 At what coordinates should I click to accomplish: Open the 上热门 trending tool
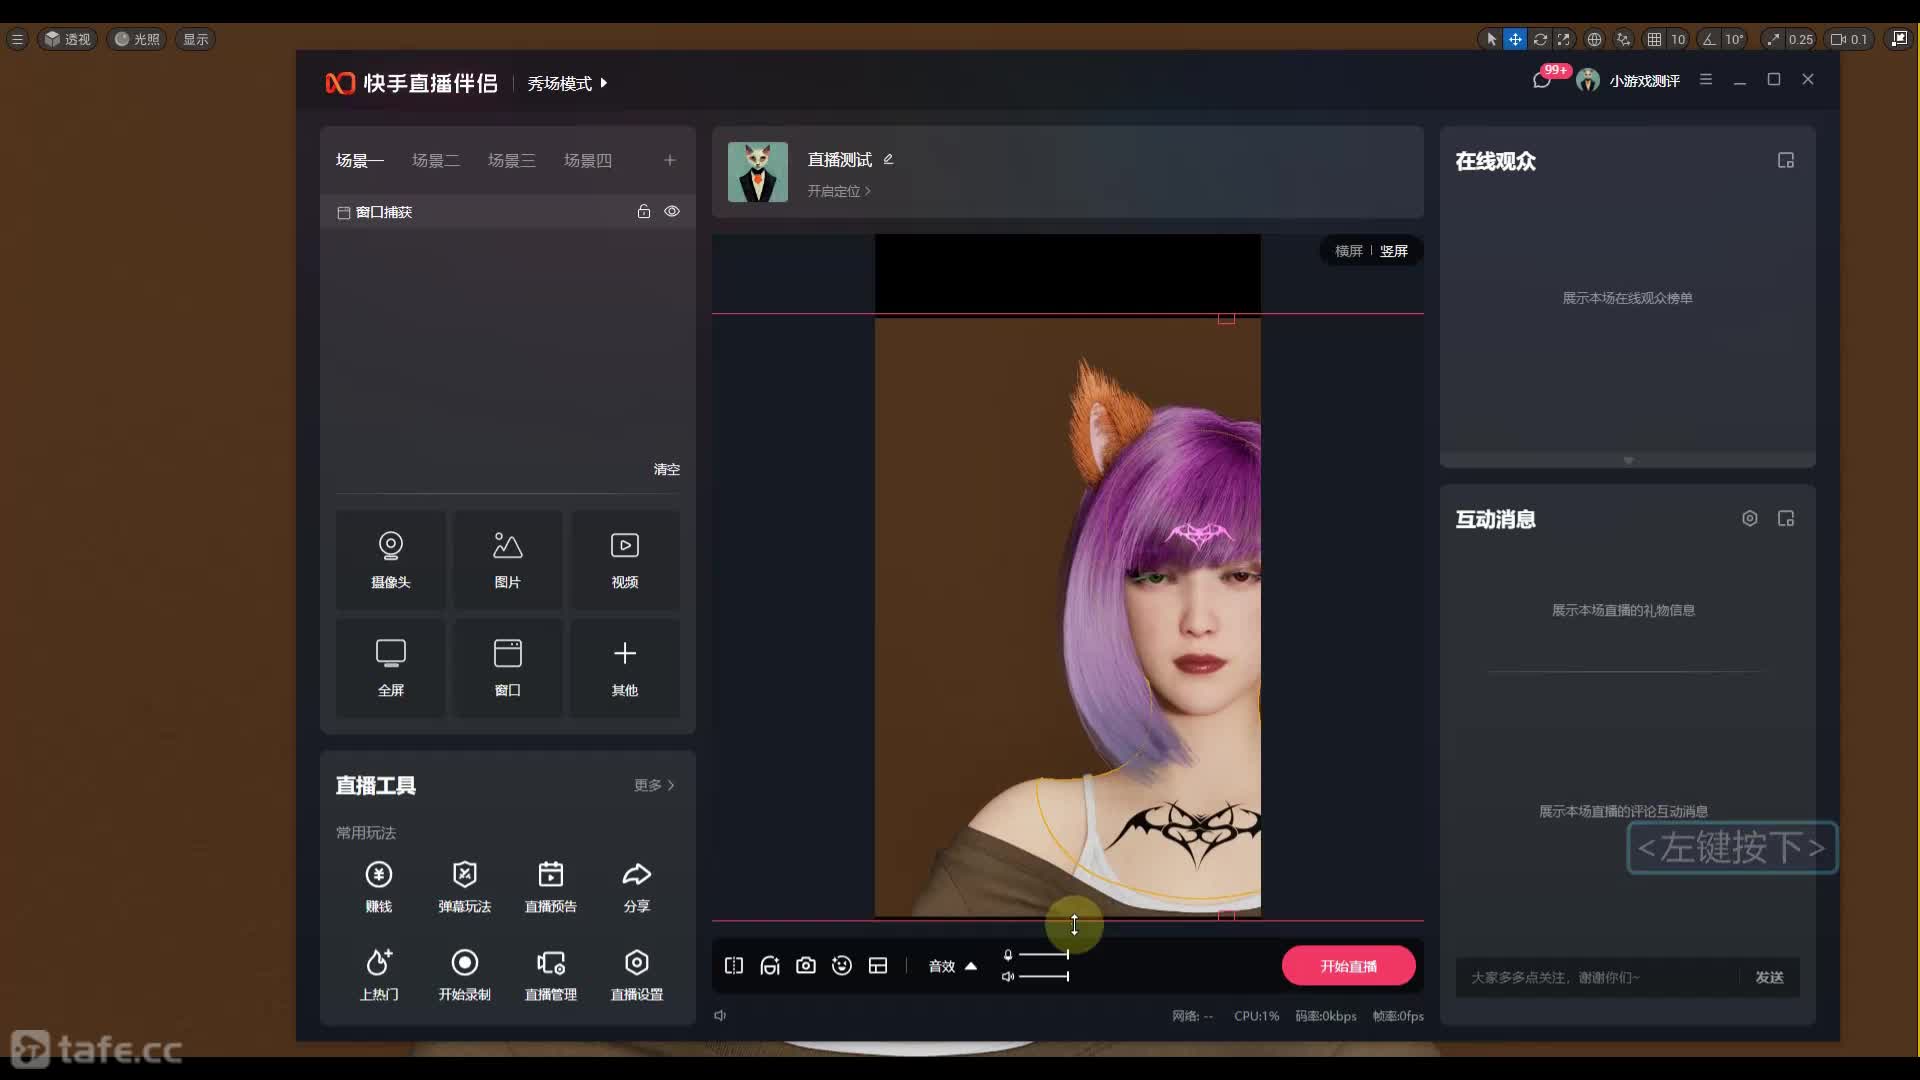tap(378, 974)
